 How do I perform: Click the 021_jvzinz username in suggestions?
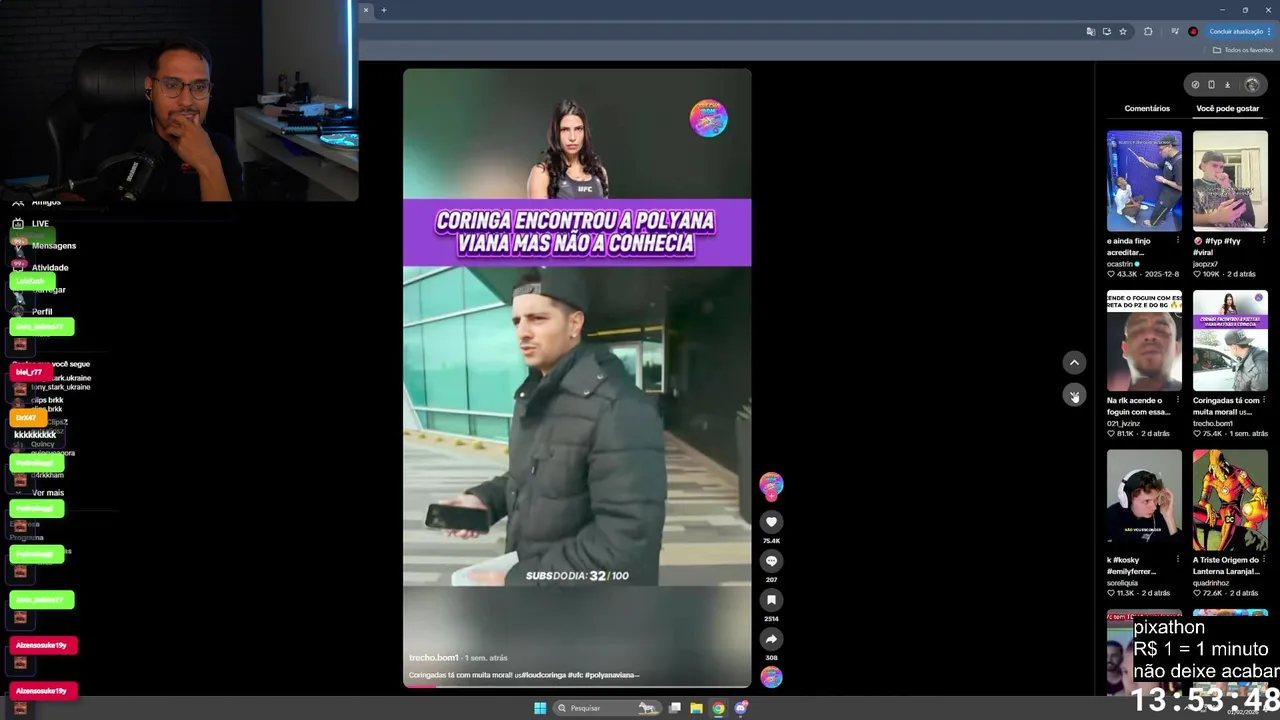(1123, 423)
